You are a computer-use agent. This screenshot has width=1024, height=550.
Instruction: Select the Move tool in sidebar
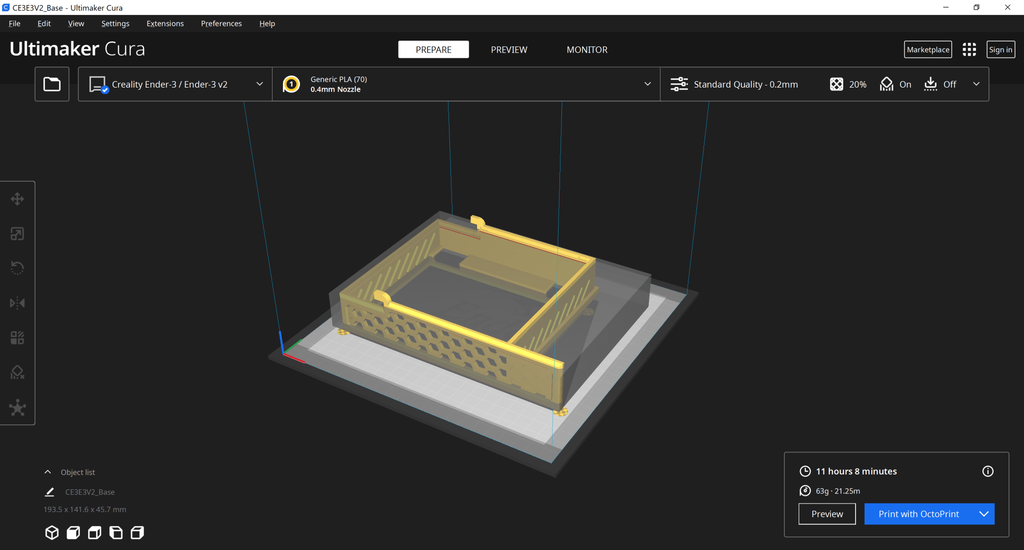tap(18, 199)
